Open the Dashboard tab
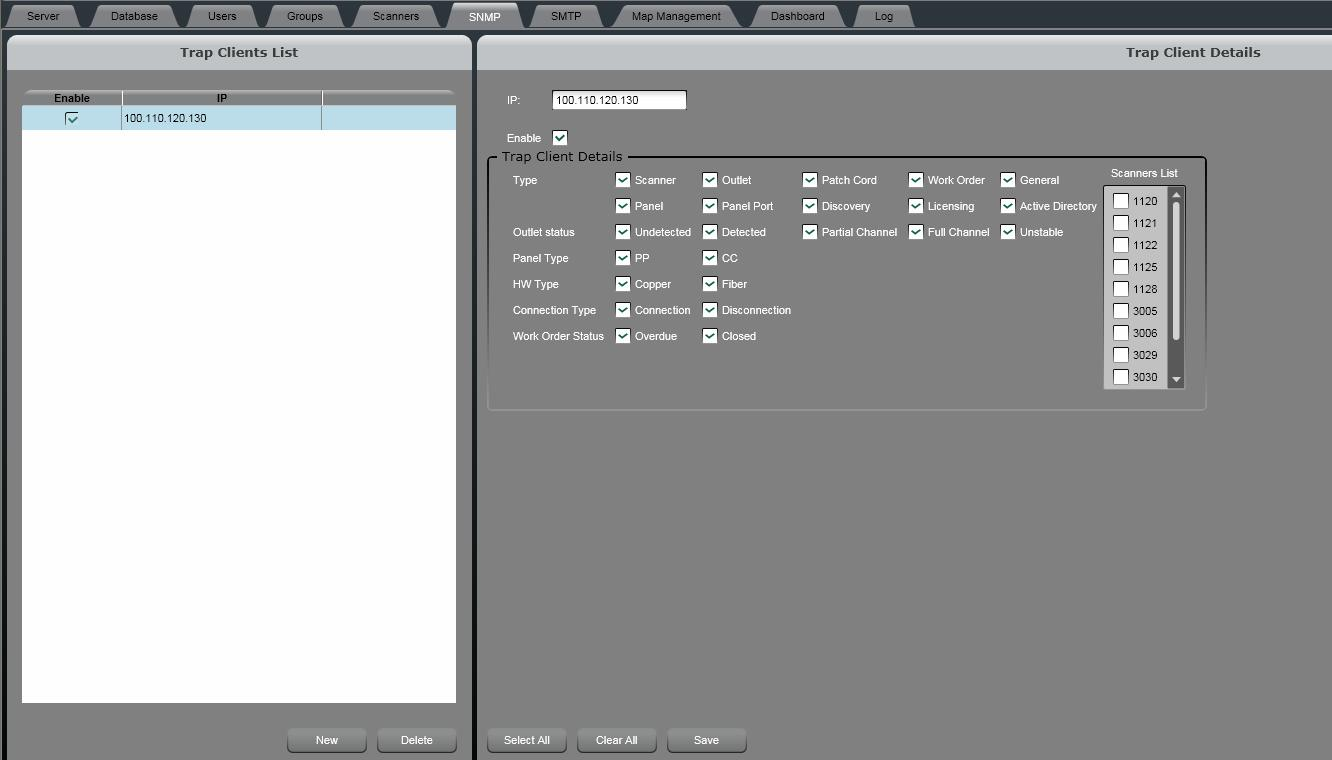The width and height of the screenshot is (1332, 760). click(x=797, y=16)
